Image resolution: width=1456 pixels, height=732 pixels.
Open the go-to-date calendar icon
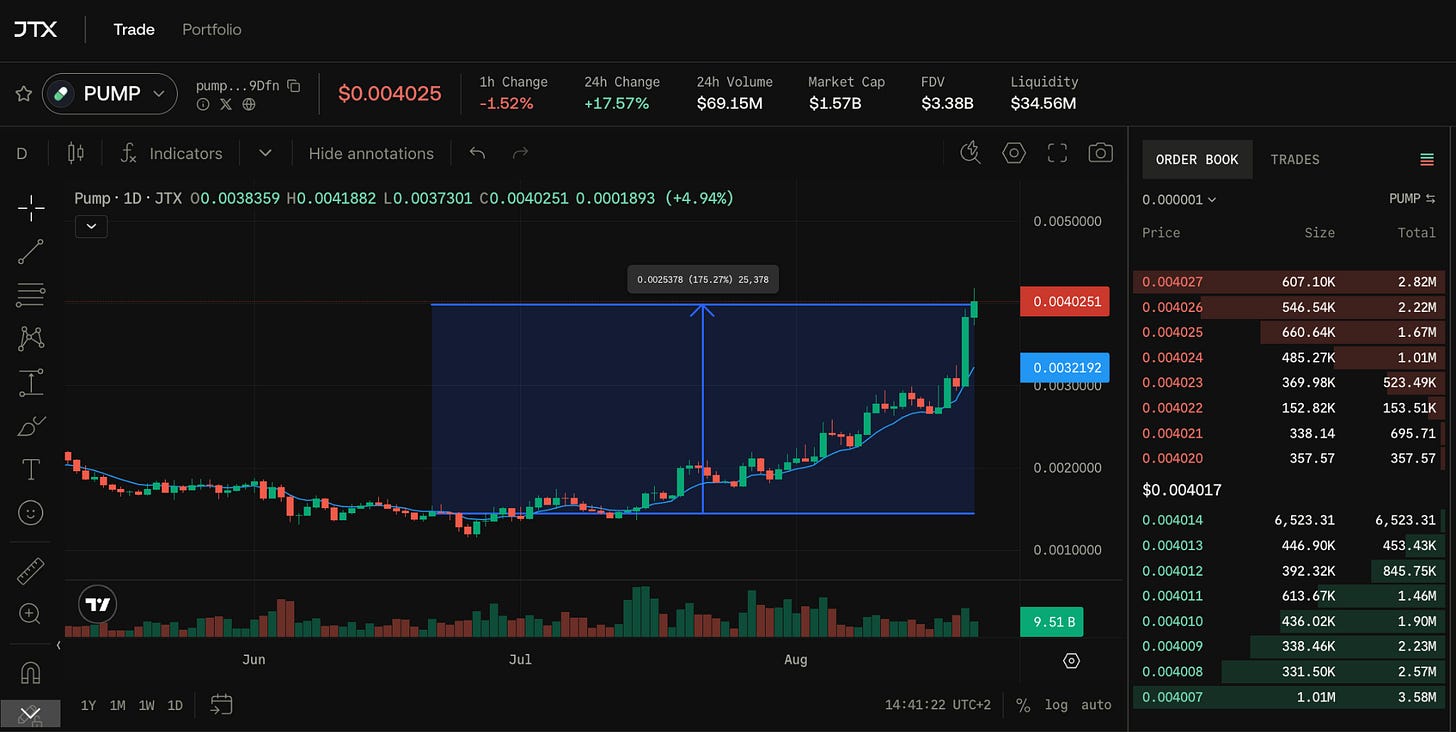(x=221, y=704)
